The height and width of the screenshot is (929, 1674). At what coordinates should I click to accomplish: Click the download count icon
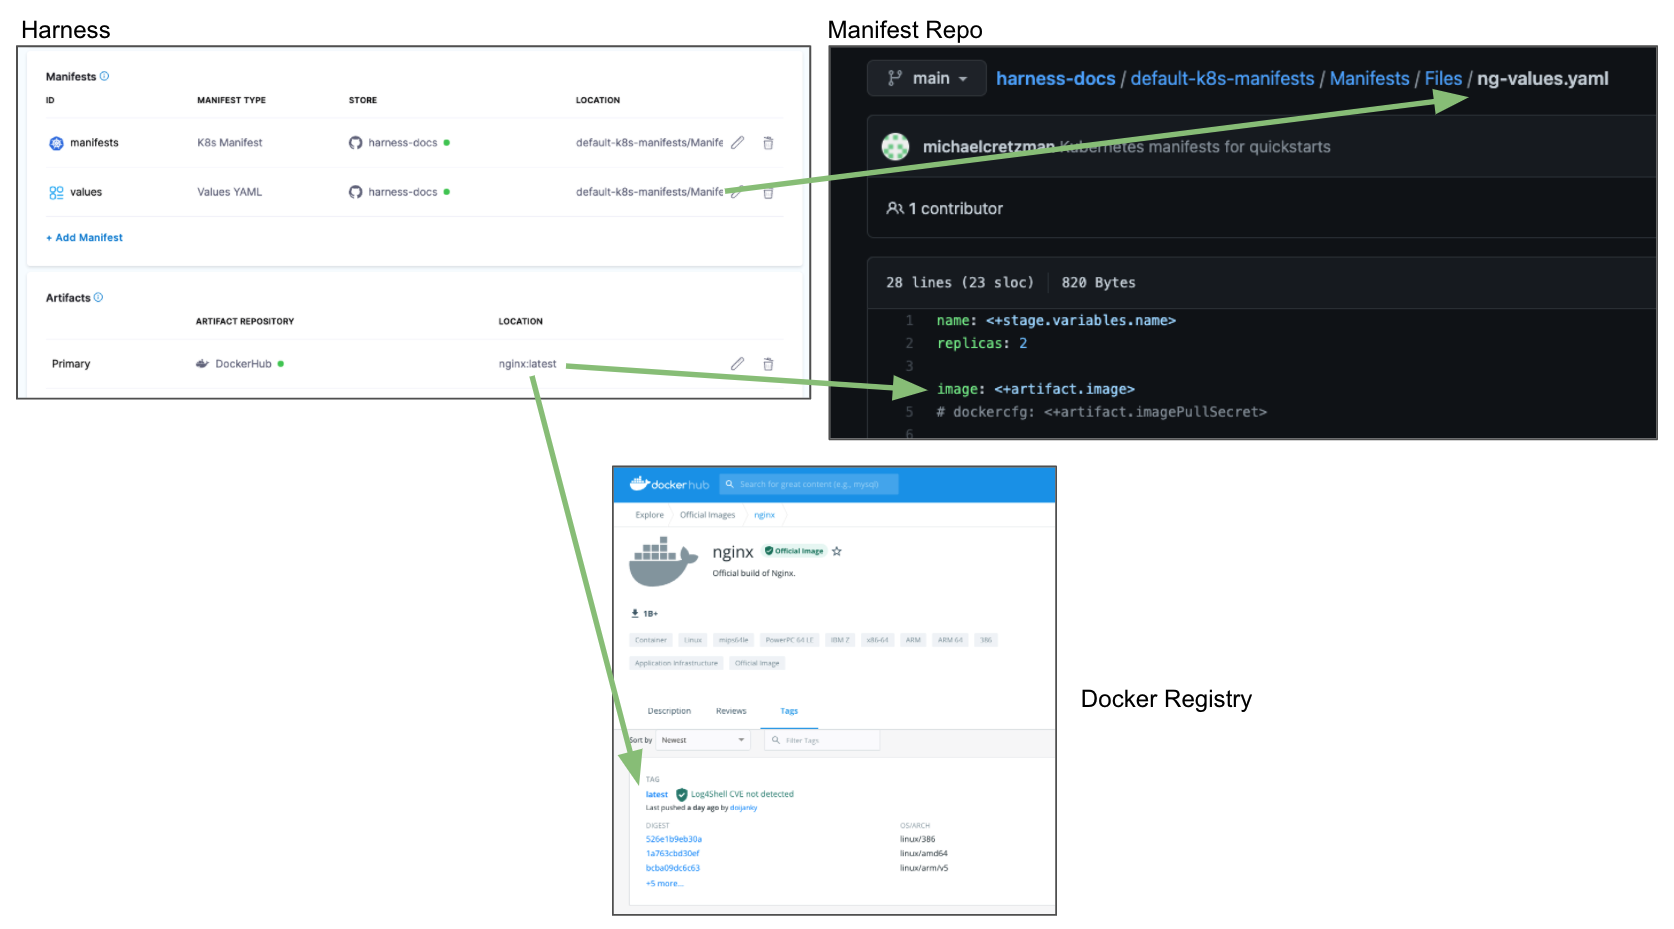tap(634, 613)
